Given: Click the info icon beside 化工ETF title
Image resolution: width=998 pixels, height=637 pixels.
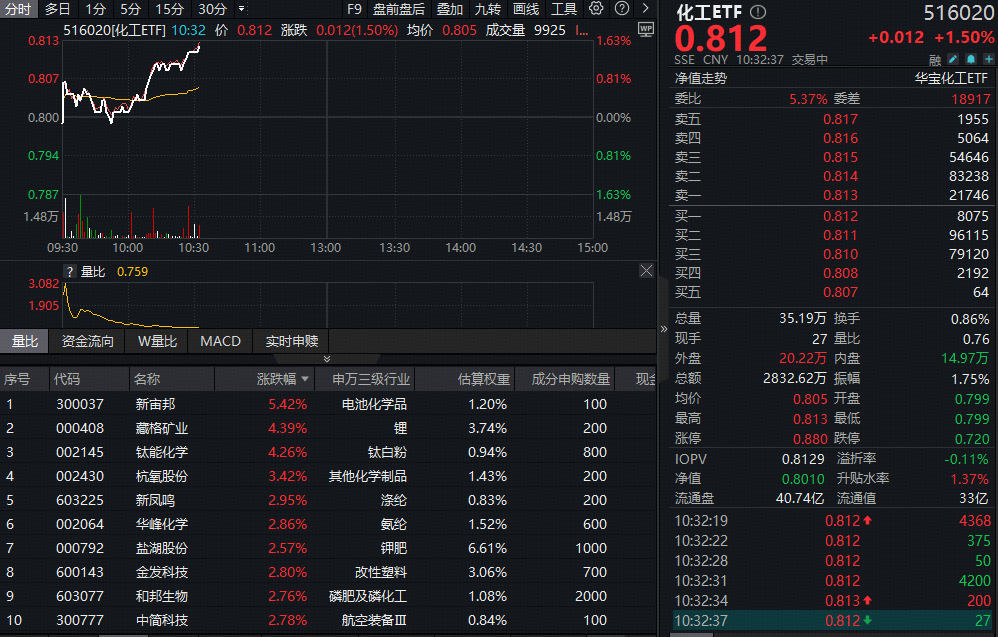Looking at the screenshot, I should click(x=758, y=12).
